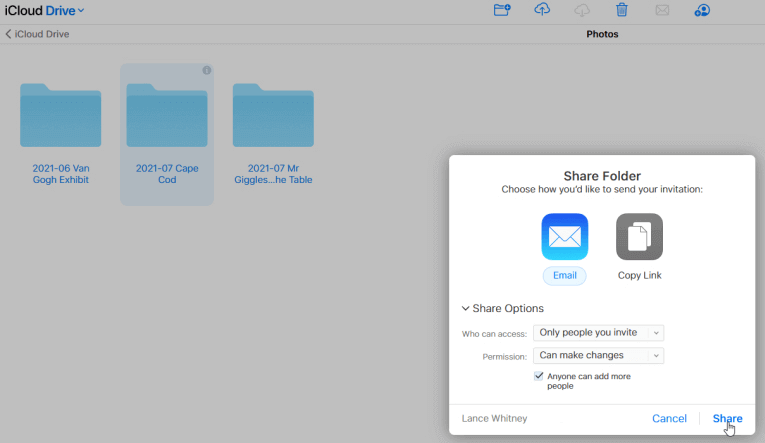
Task: Click the Photos folder title
Action: (602, 34)
